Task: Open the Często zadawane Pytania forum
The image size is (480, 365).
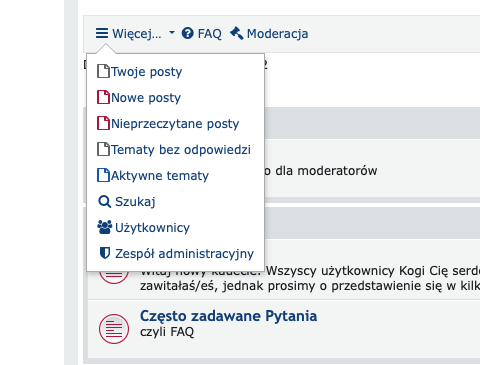Action: pyautogui.click(x=228, y=316)
